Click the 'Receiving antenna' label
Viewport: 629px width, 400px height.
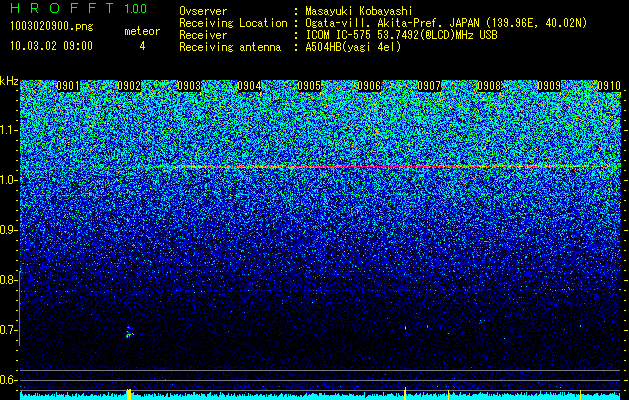pyautogui.click(x=230, y=47)
